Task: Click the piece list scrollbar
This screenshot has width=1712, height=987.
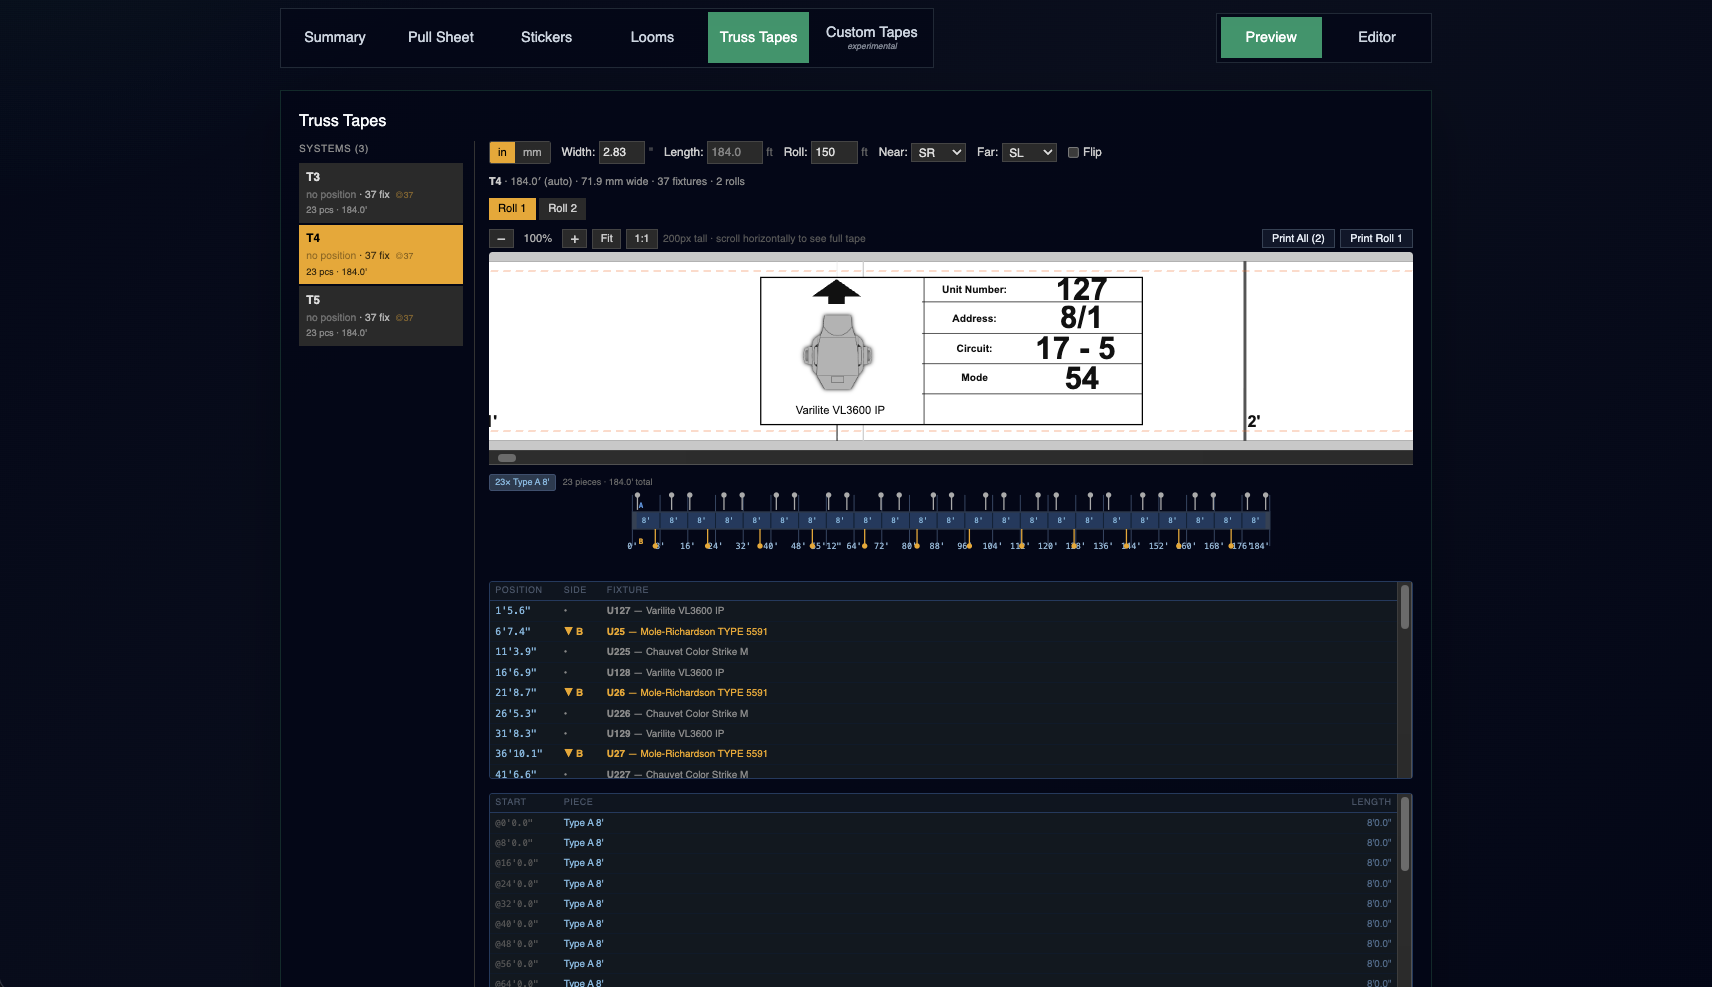Action: click(x=1404, y=834)
